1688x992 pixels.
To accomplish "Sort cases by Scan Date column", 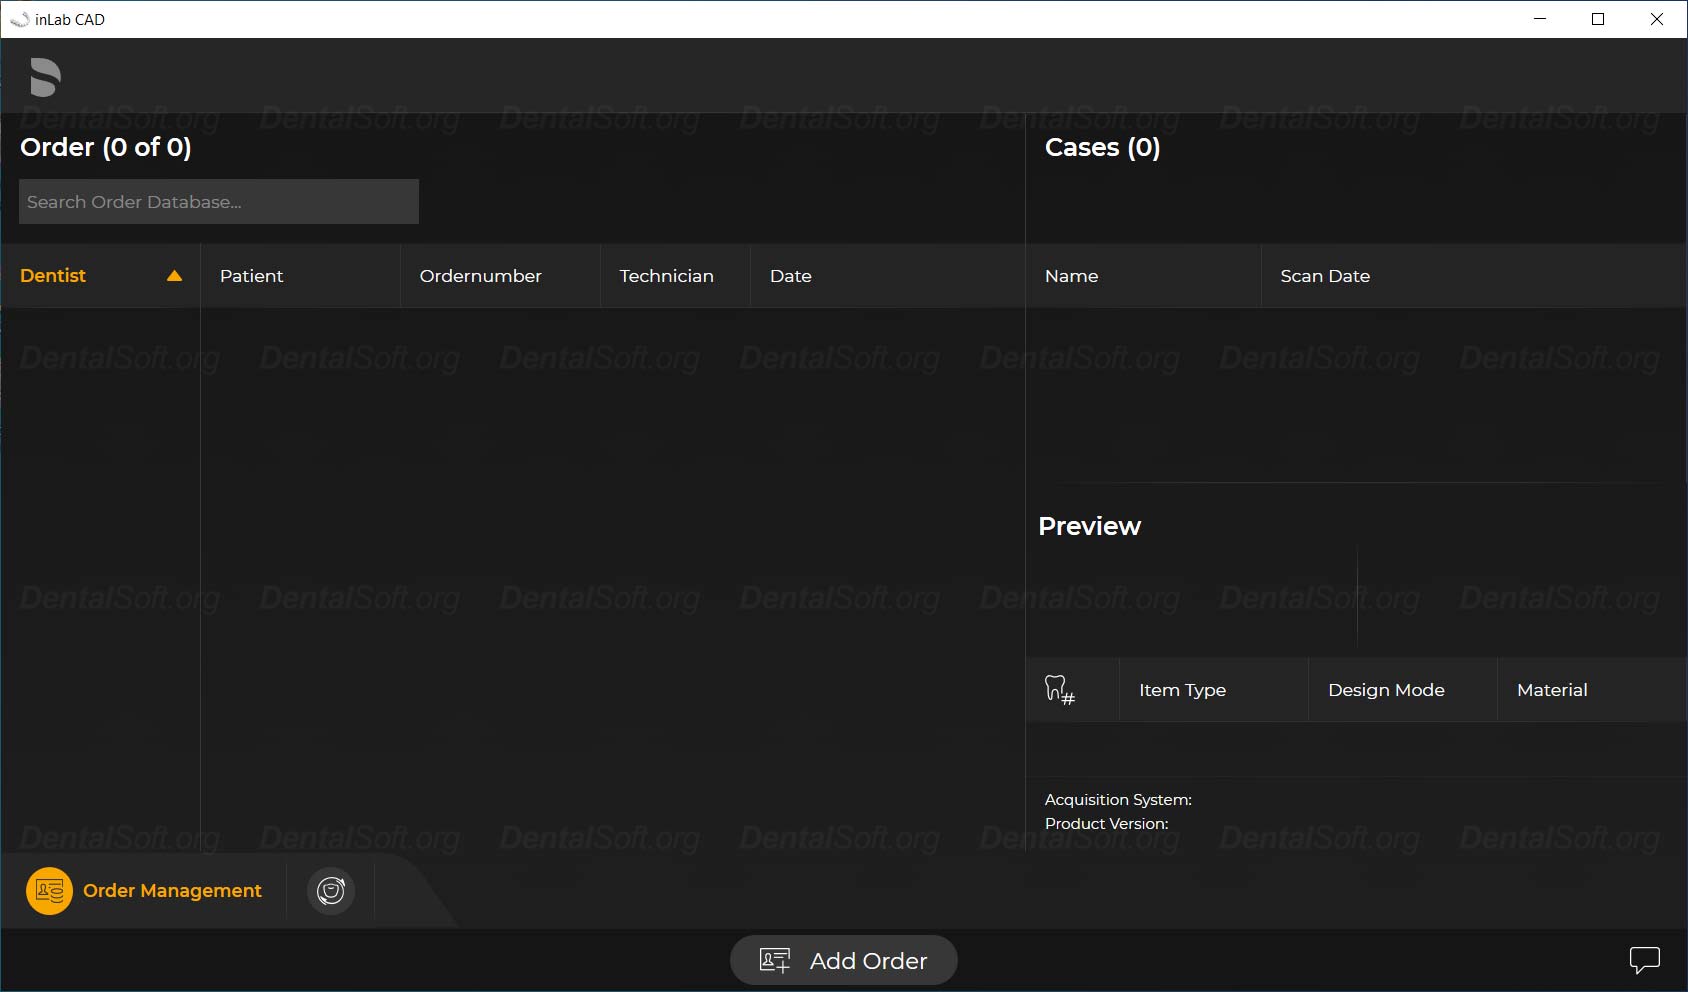I will (x=1325, y=276).
